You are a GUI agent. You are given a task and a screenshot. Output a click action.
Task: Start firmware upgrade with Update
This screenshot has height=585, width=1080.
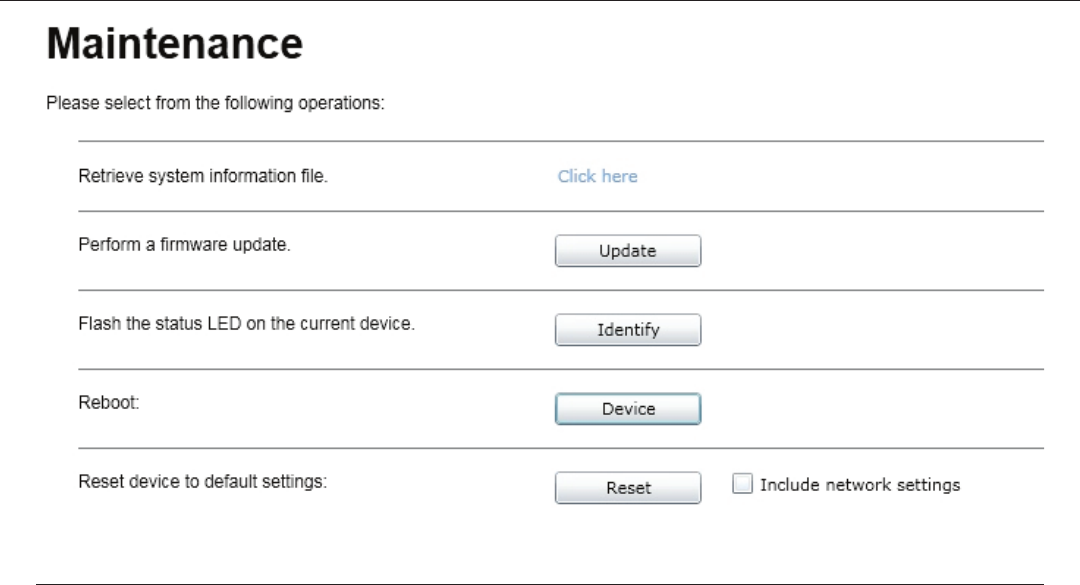(x=627, y=251)
